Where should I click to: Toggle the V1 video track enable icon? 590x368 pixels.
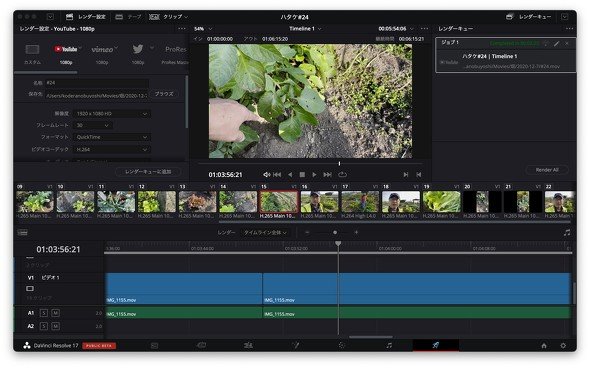click(x=30, y=289)
